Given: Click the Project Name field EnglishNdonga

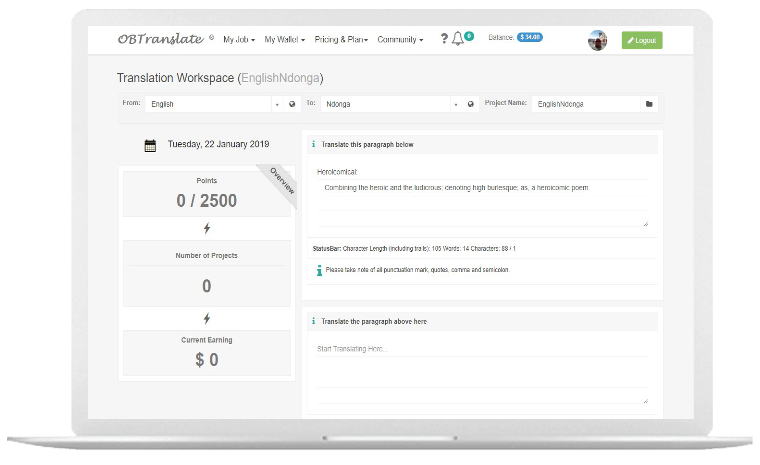Looking at the screenshot, I should pyautogui.click(x=586, y=104).
